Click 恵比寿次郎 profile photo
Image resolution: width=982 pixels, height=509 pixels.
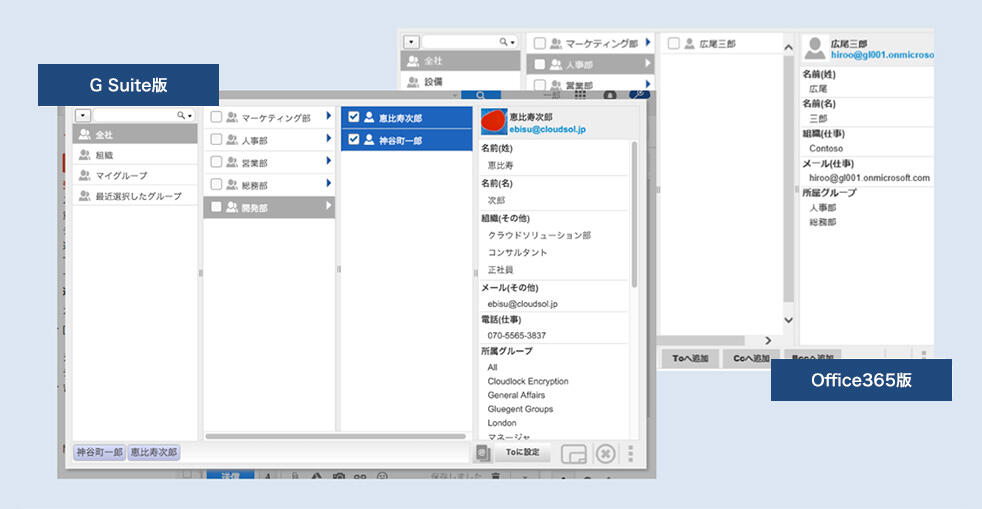click(494, 122)
